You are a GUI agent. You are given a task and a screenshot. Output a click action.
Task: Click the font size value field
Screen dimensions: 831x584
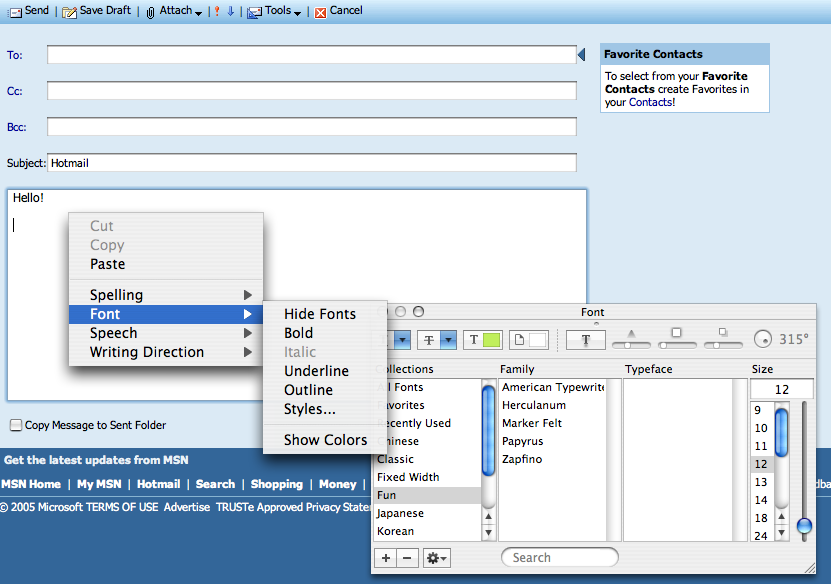[x=782, y=390]
